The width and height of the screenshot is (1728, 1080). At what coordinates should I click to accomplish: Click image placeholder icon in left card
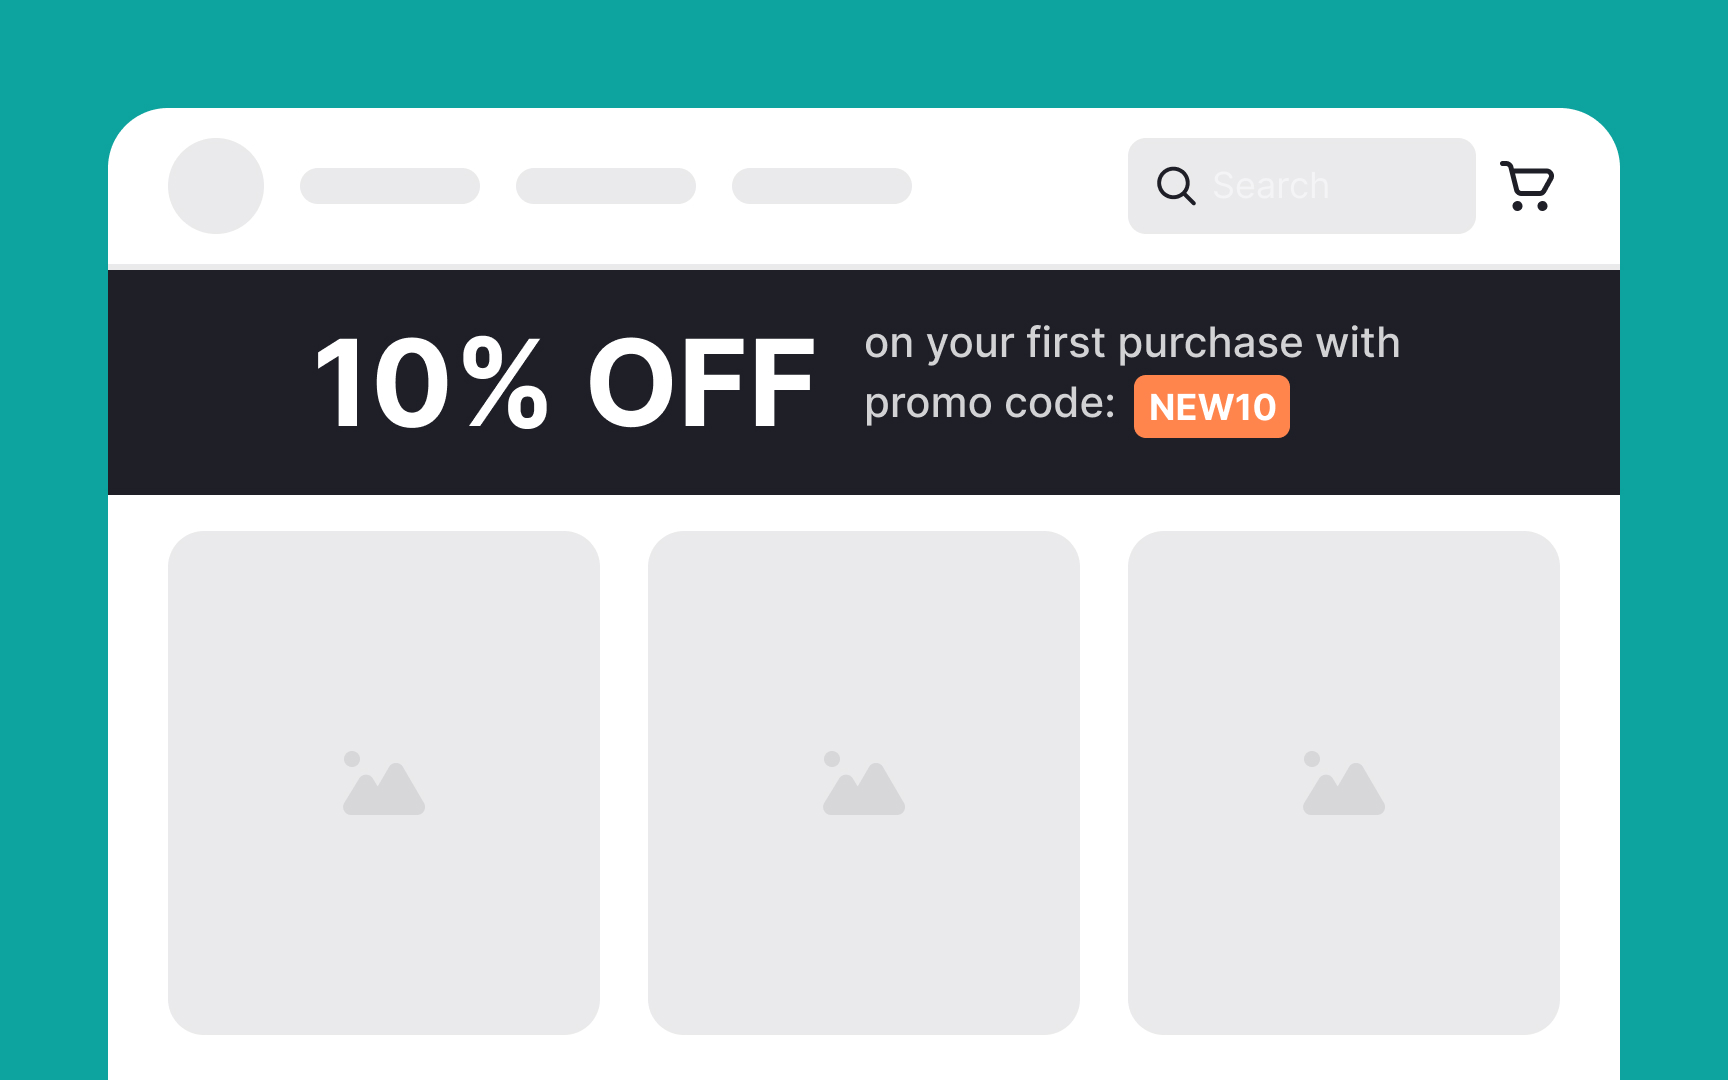coord(384,784)
